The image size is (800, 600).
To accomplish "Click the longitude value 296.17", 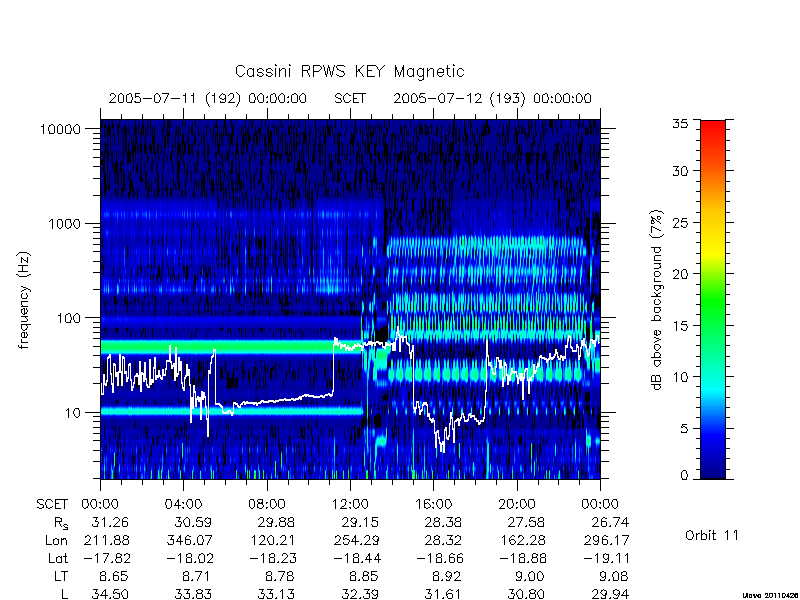I will (606, 540).
